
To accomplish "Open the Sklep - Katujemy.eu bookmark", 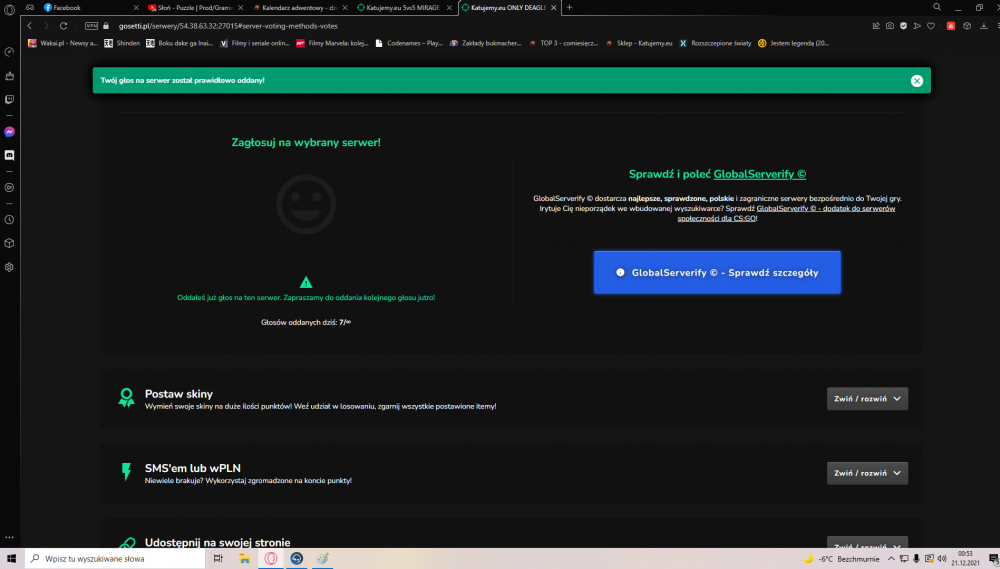I will pyautogui.click(x=639, y=43).
